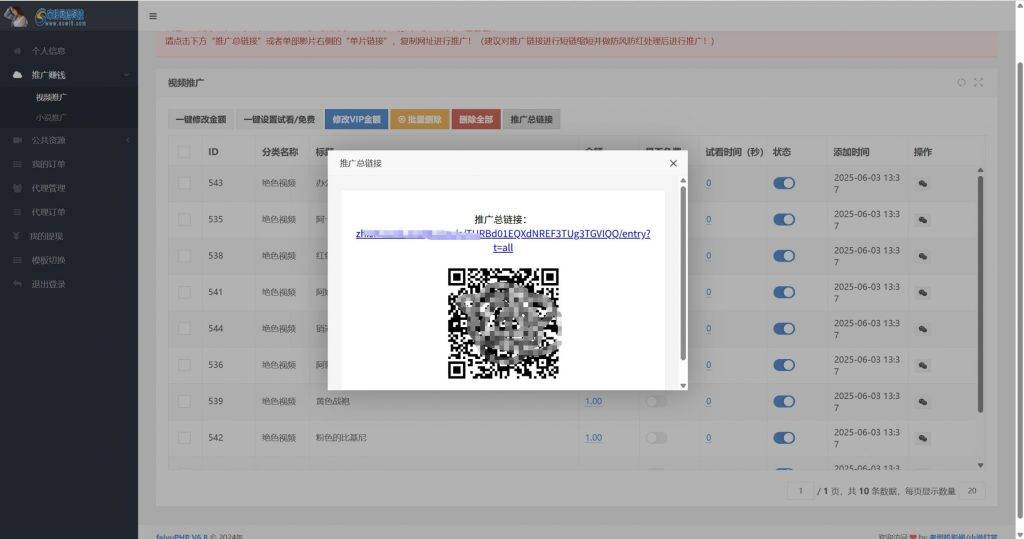This screenshot has width=1024, height=539.
Task: Click the link action icon for row 535
Action: click(x=923, y=220)
